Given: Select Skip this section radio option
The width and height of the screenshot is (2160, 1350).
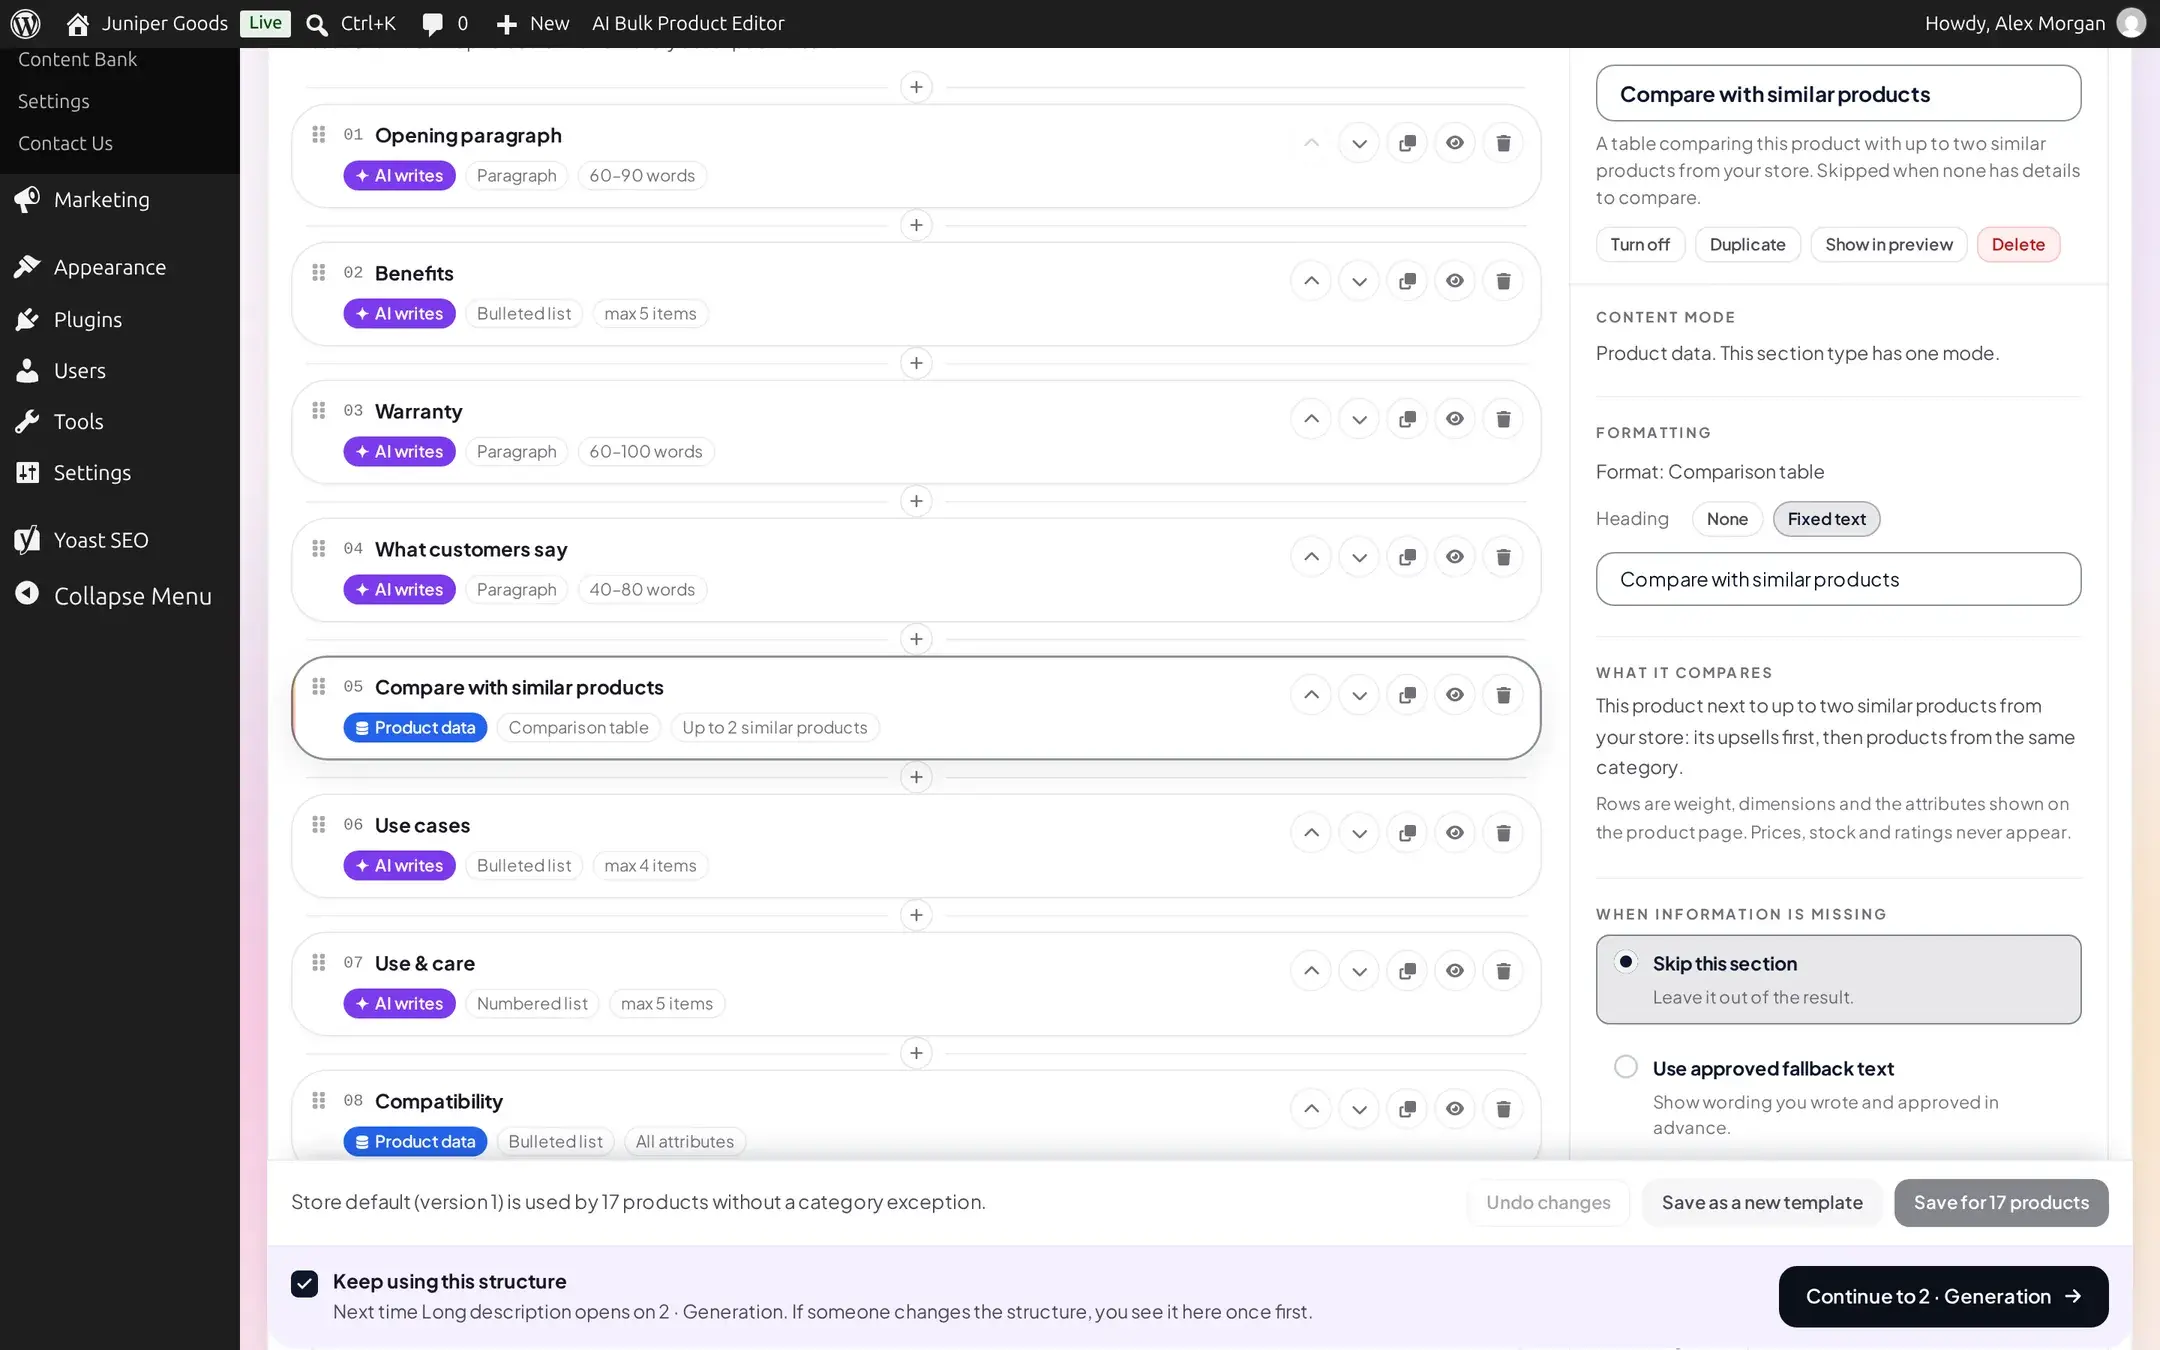Looking at the screenshot, I should [1626, 962].
